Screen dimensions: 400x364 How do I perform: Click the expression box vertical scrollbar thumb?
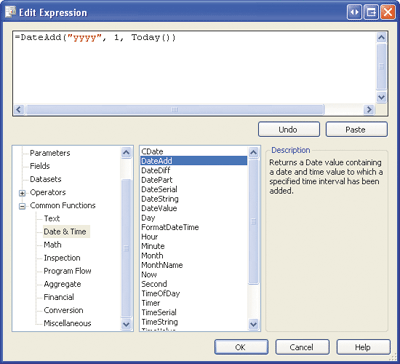pyautogui.click(x=381, y=67)
